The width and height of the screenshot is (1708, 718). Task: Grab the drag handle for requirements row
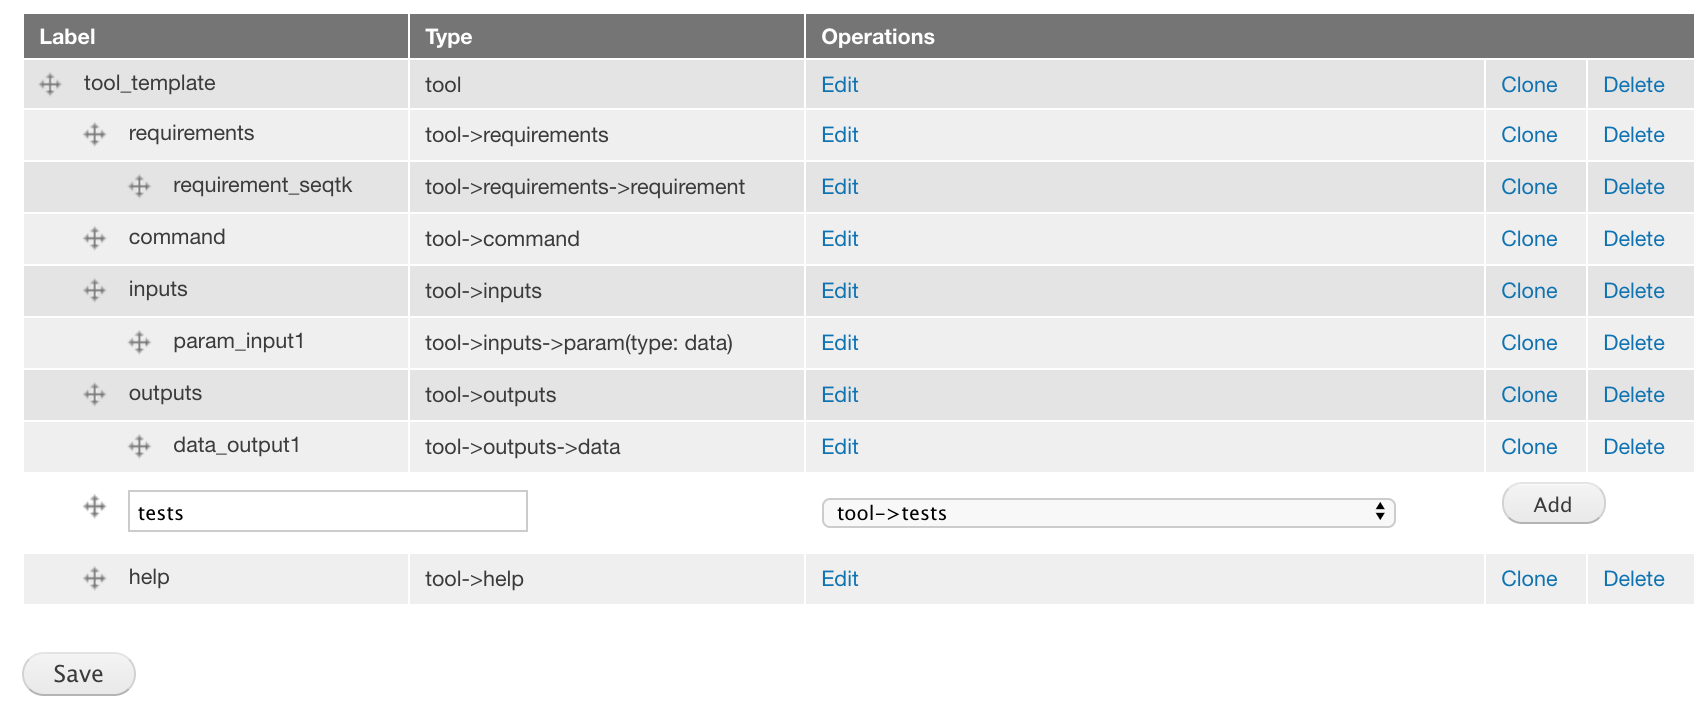pos(95,135)
